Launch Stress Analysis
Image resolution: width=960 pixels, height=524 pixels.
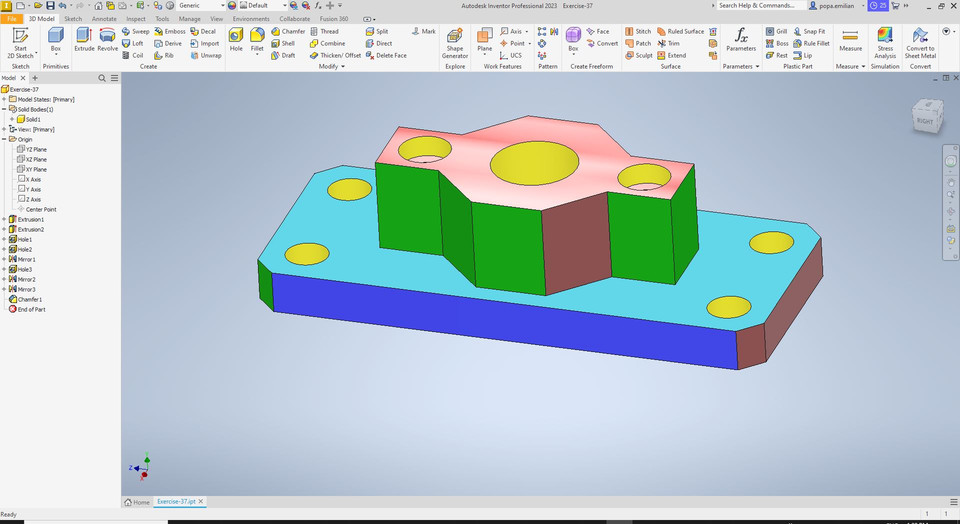(x=885, y=43)
